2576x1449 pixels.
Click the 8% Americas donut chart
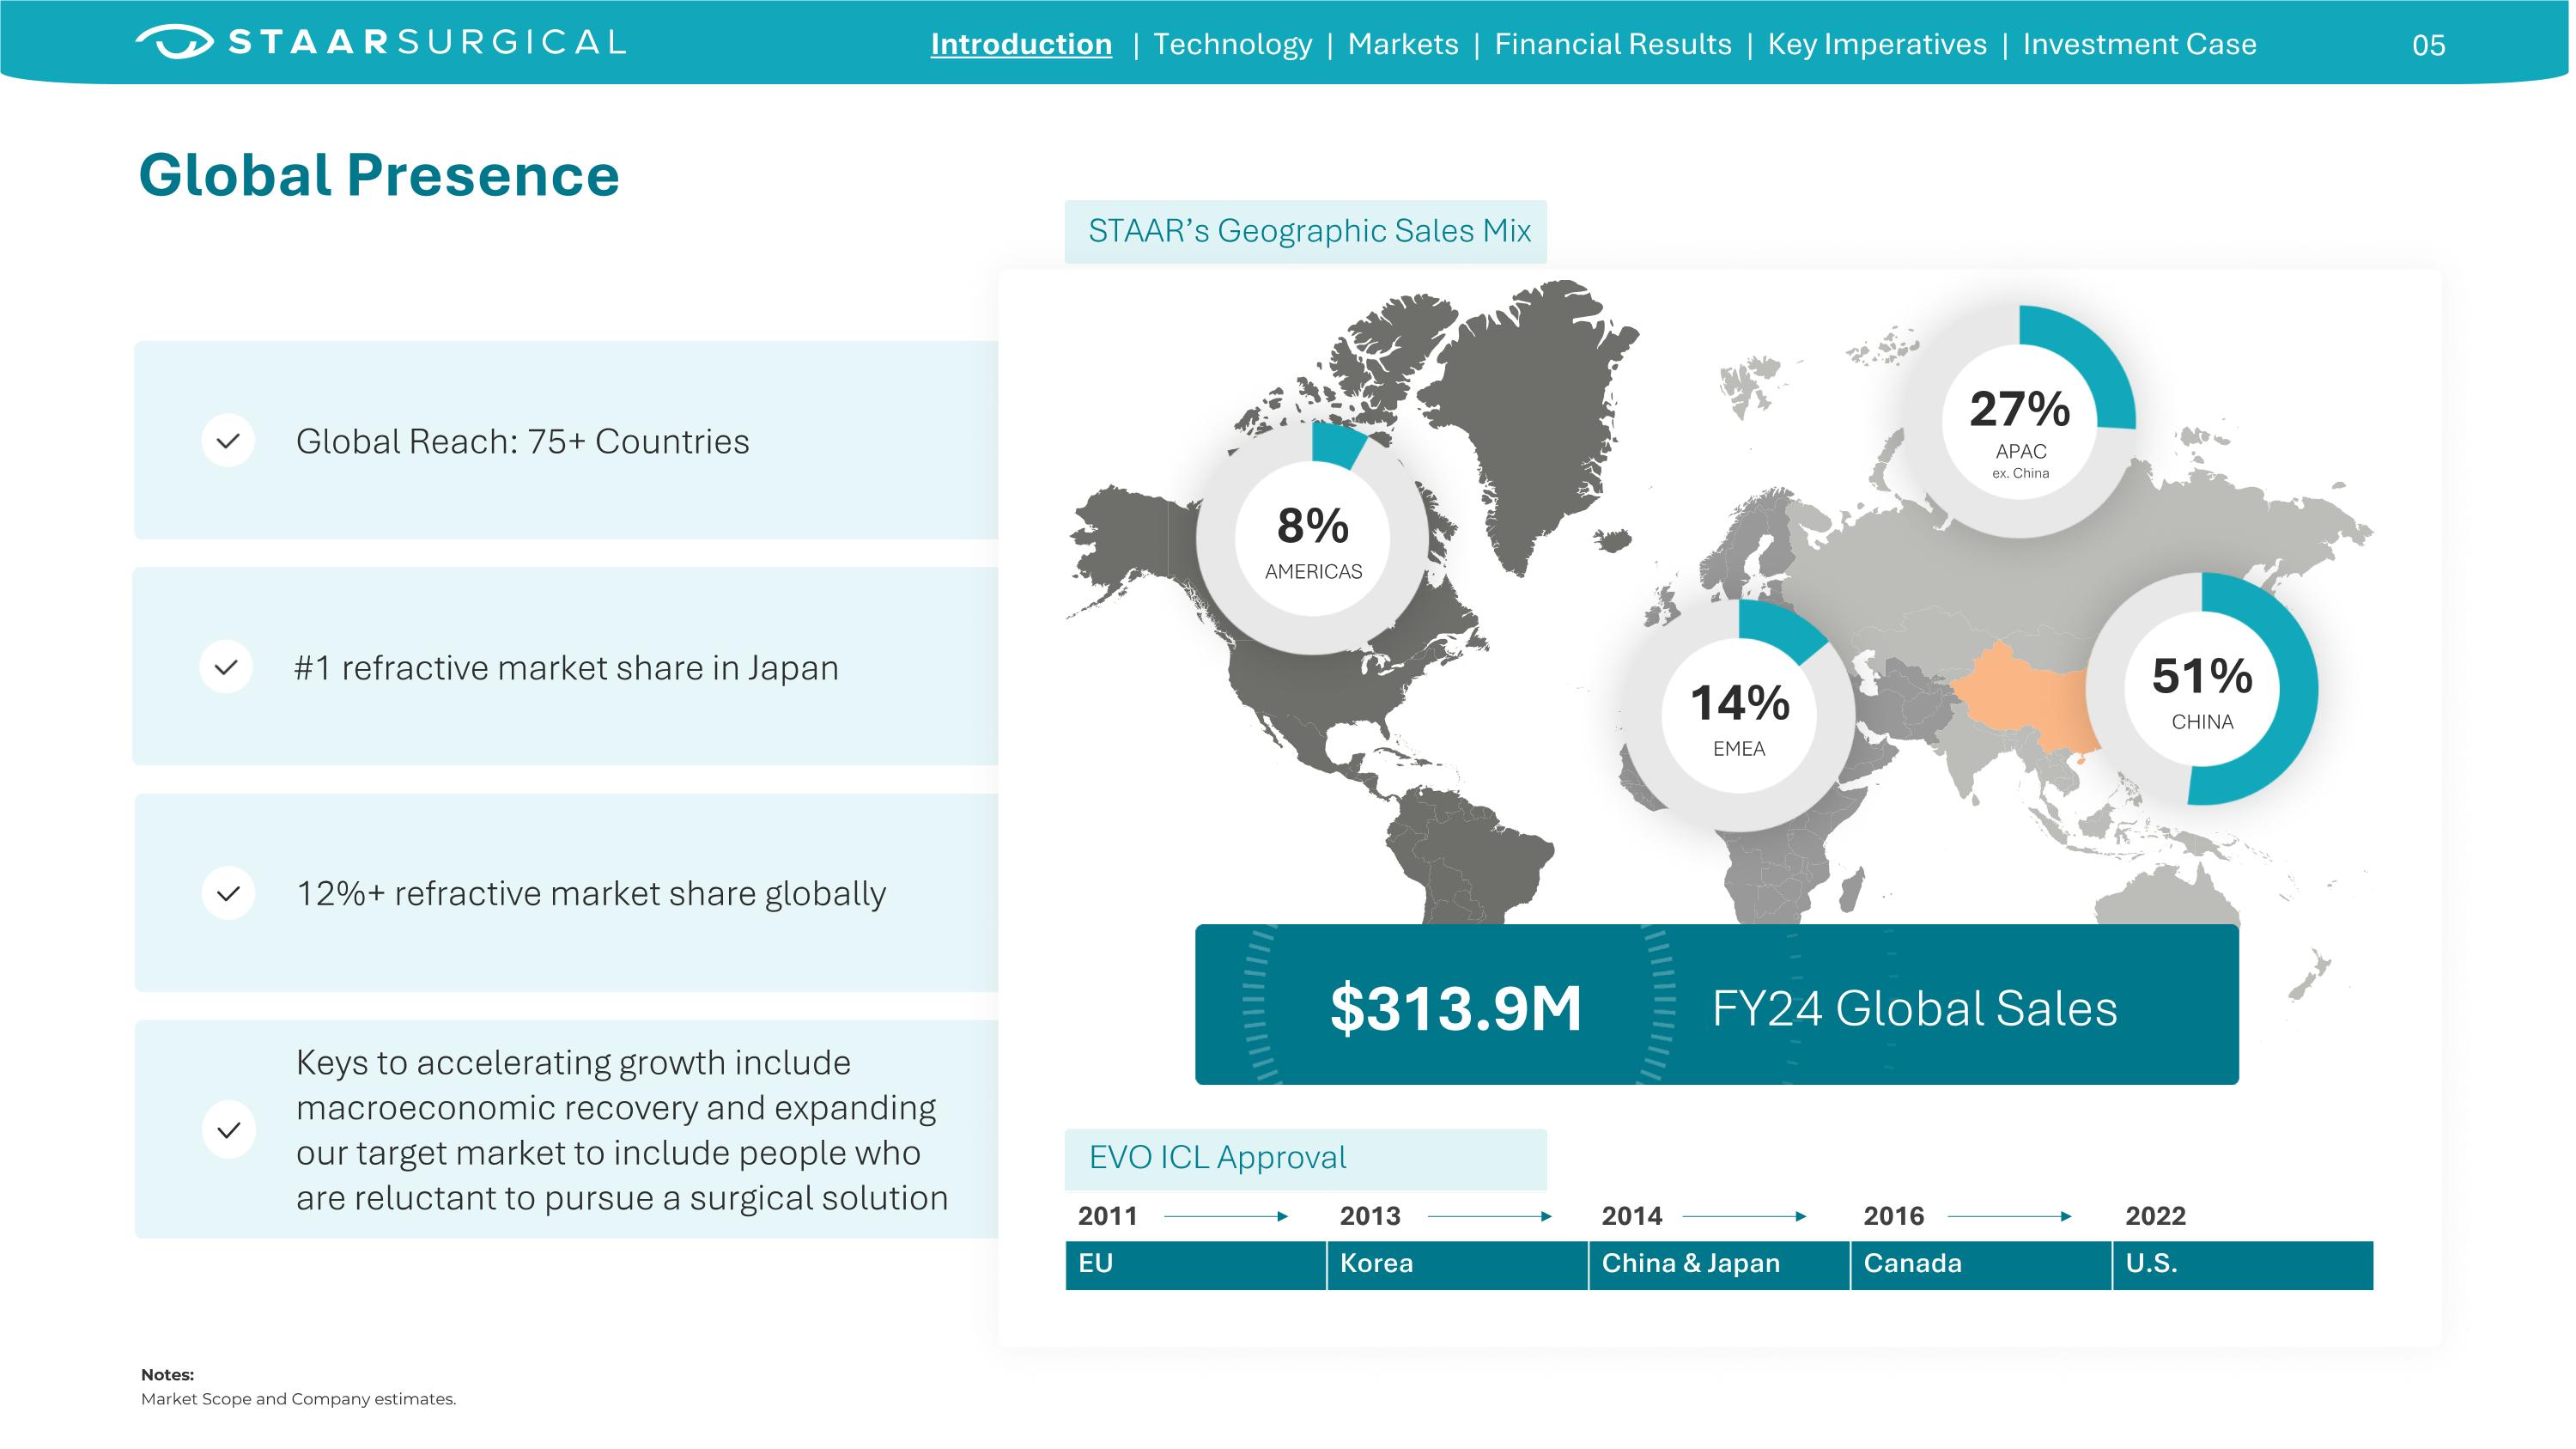click(x=1312, y=538)
